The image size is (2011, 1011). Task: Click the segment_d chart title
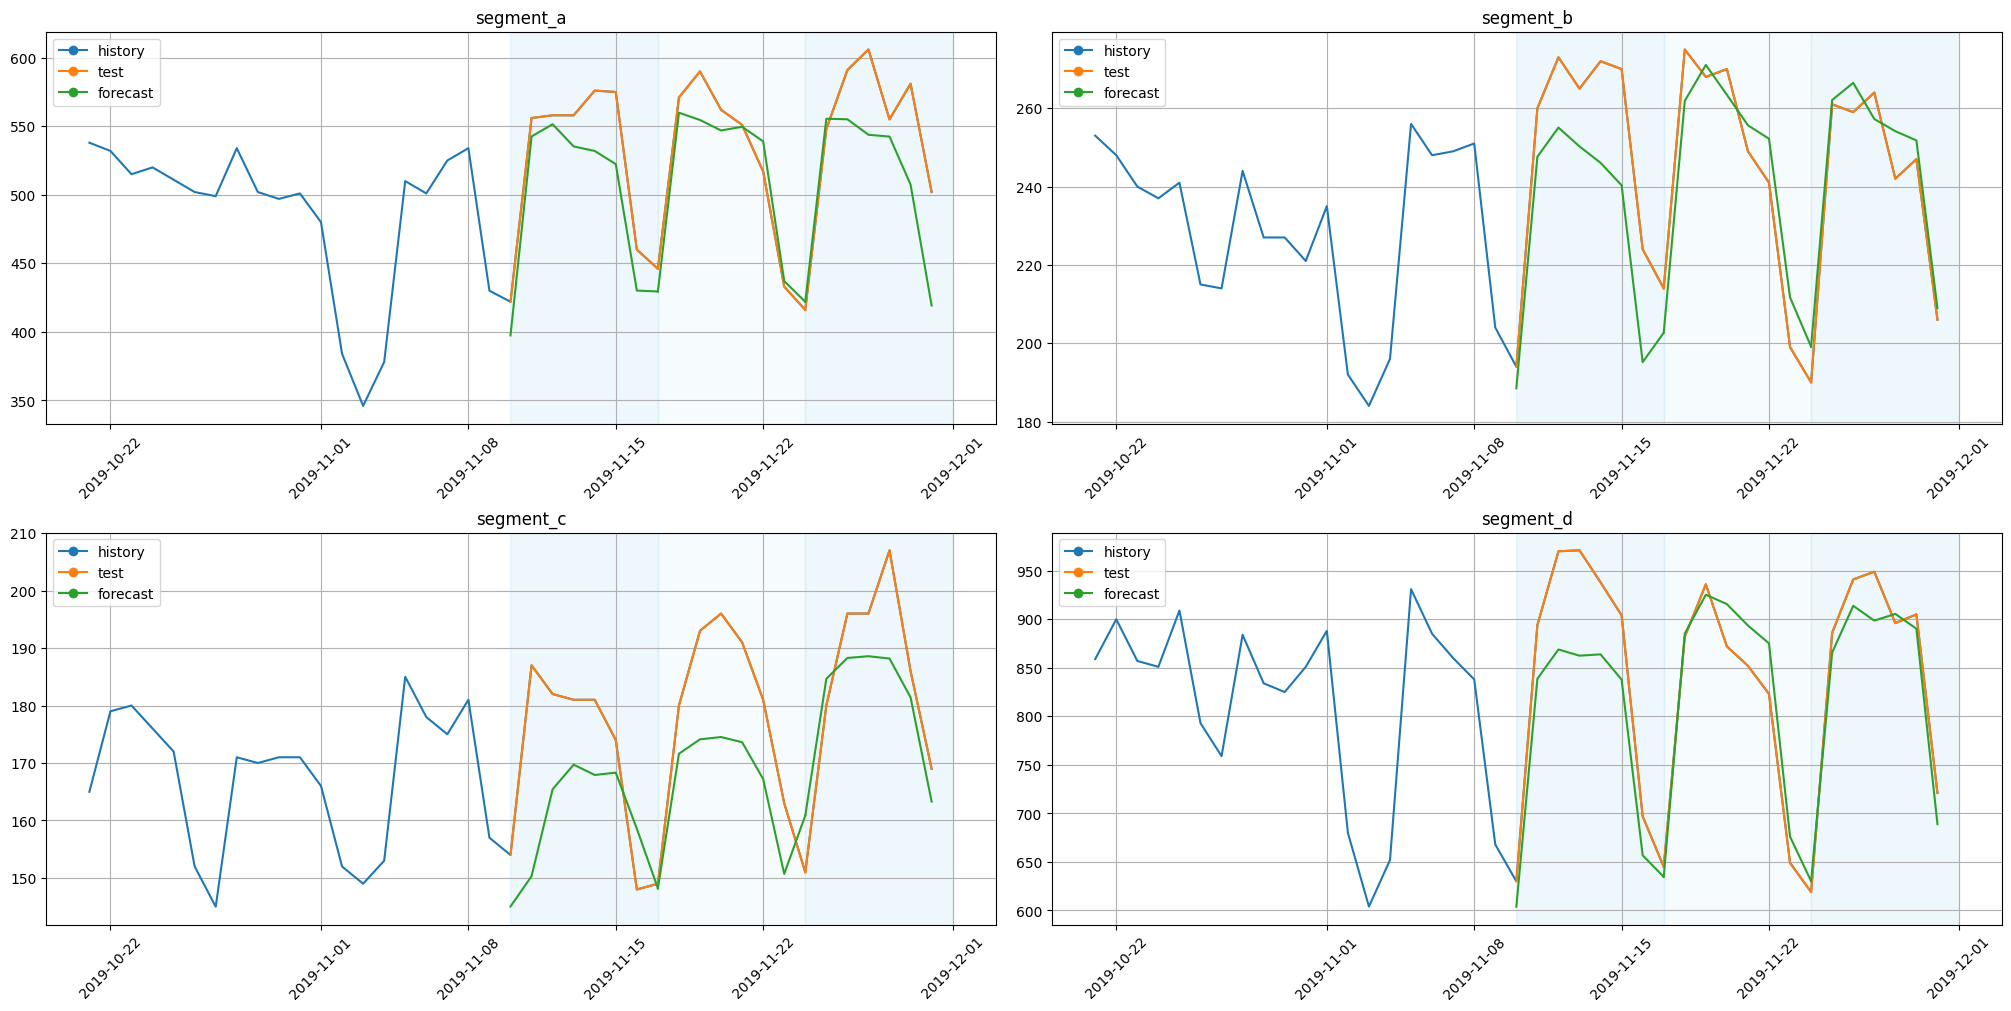(1527, 519)
